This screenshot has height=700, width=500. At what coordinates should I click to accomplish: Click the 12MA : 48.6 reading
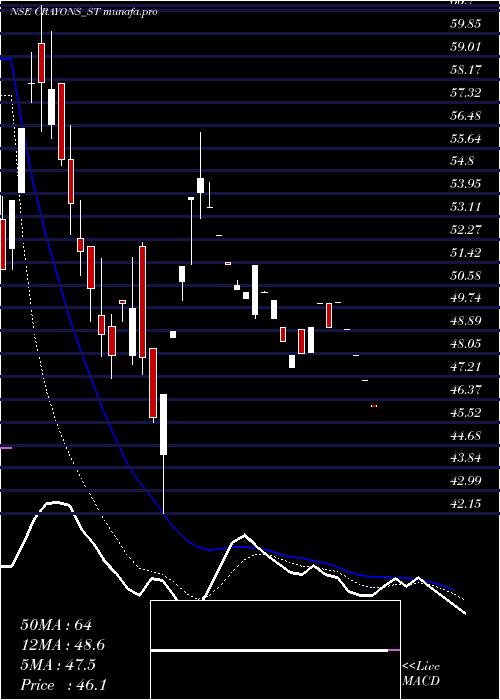[65, 645]
